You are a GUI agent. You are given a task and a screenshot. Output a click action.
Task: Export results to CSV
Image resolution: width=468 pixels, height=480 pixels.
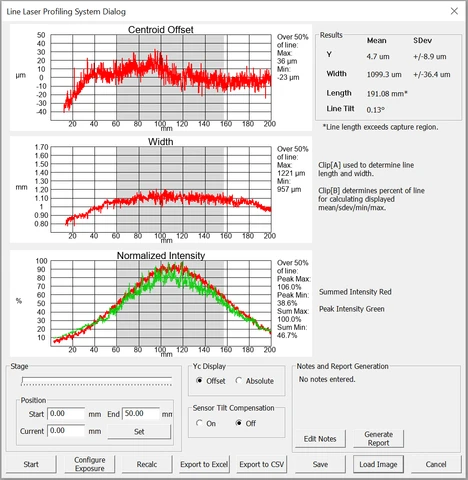coord(262,464)
